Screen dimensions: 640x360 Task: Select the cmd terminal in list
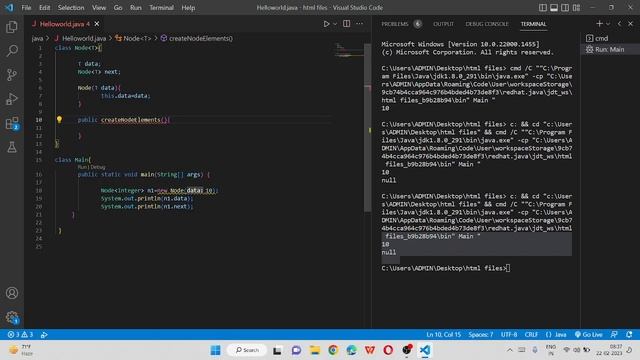click(610, 38)
